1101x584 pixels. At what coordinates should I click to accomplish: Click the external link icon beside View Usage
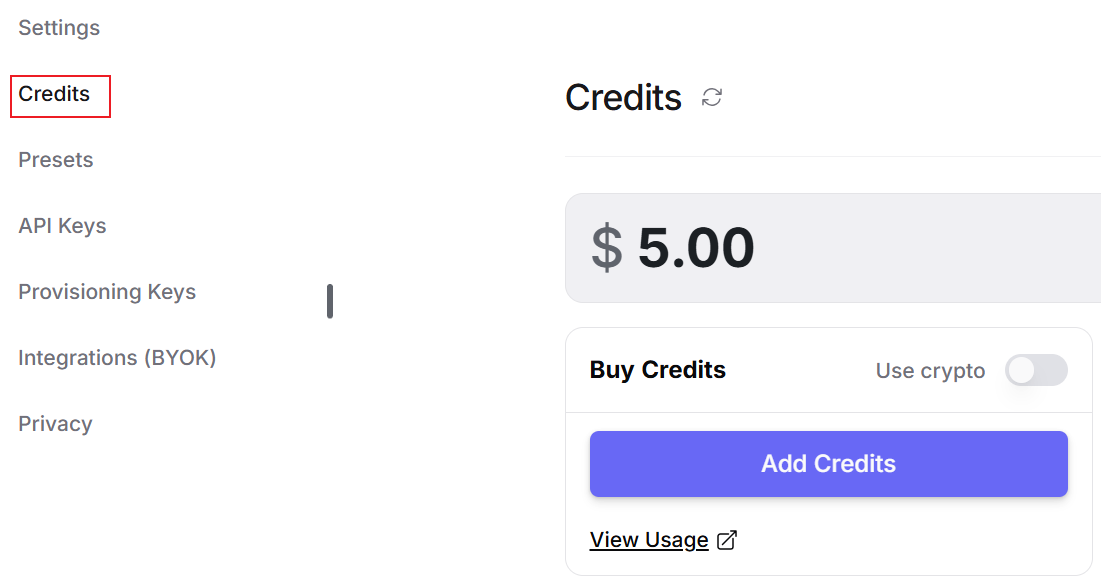[x=727, y=540]
